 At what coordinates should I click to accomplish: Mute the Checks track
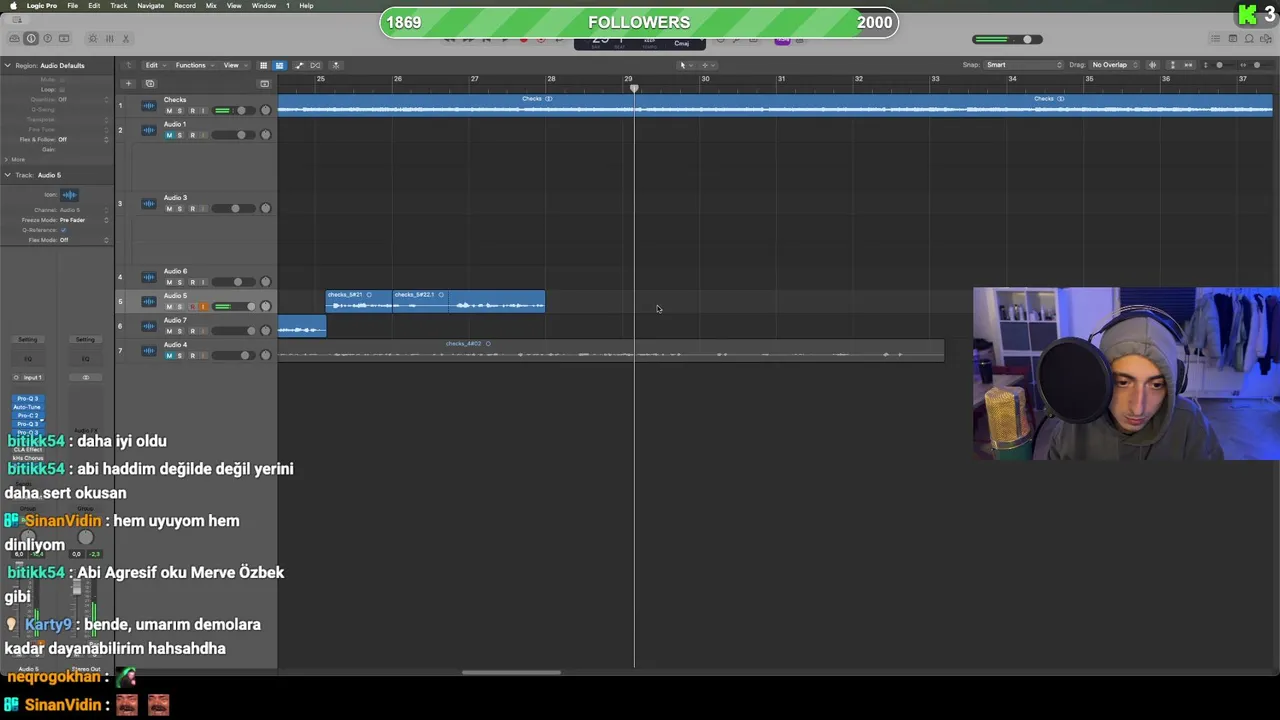(x=169, y=110)
